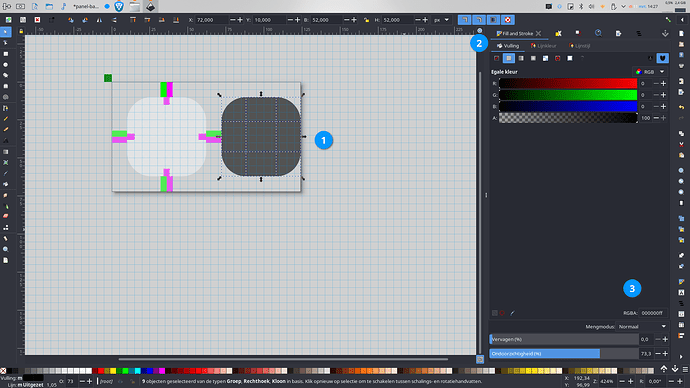Open the layers/objects dialog icon in dock

(639, 33)
